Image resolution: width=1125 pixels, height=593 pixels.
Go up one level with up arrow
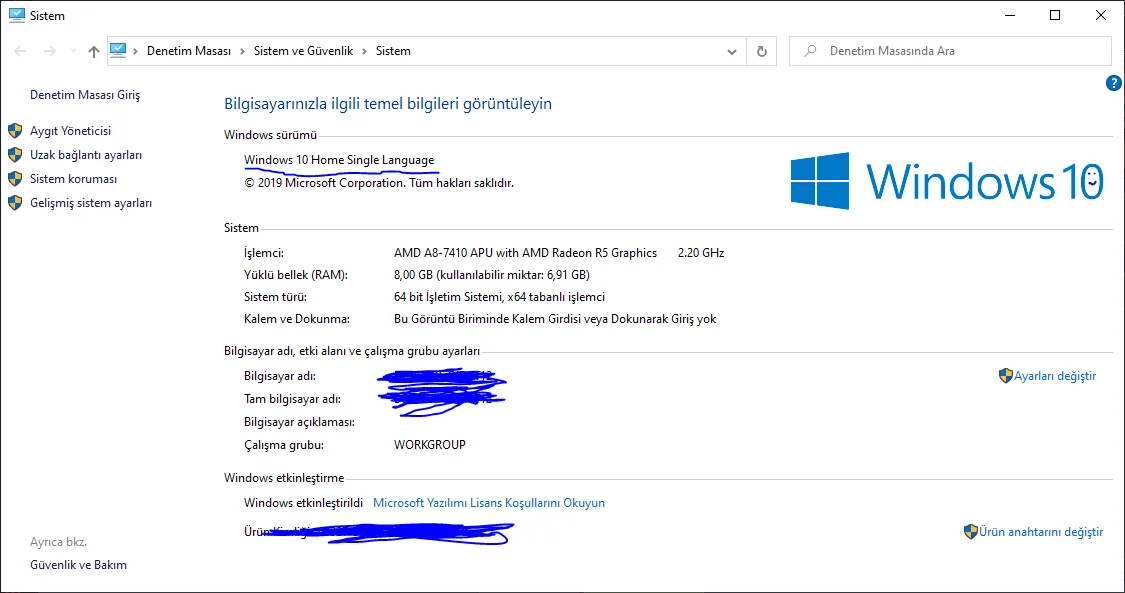(x=94, y=51)
